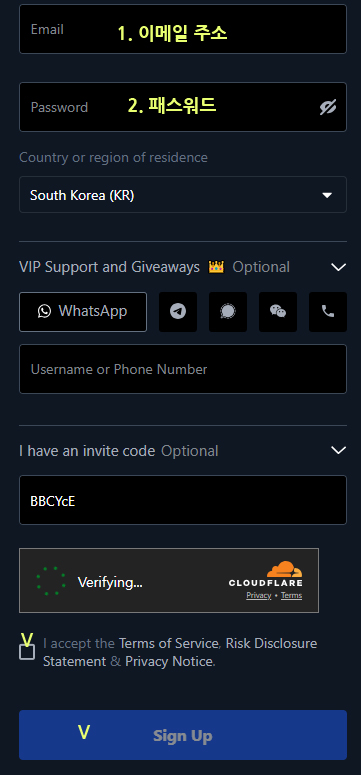Choose the Signal messenger icon

coord(228,311)
